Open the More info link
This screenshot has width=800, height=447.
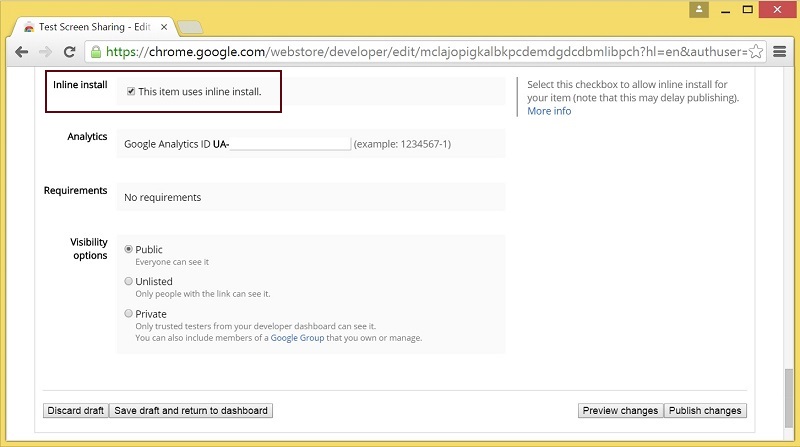[549, 111]
